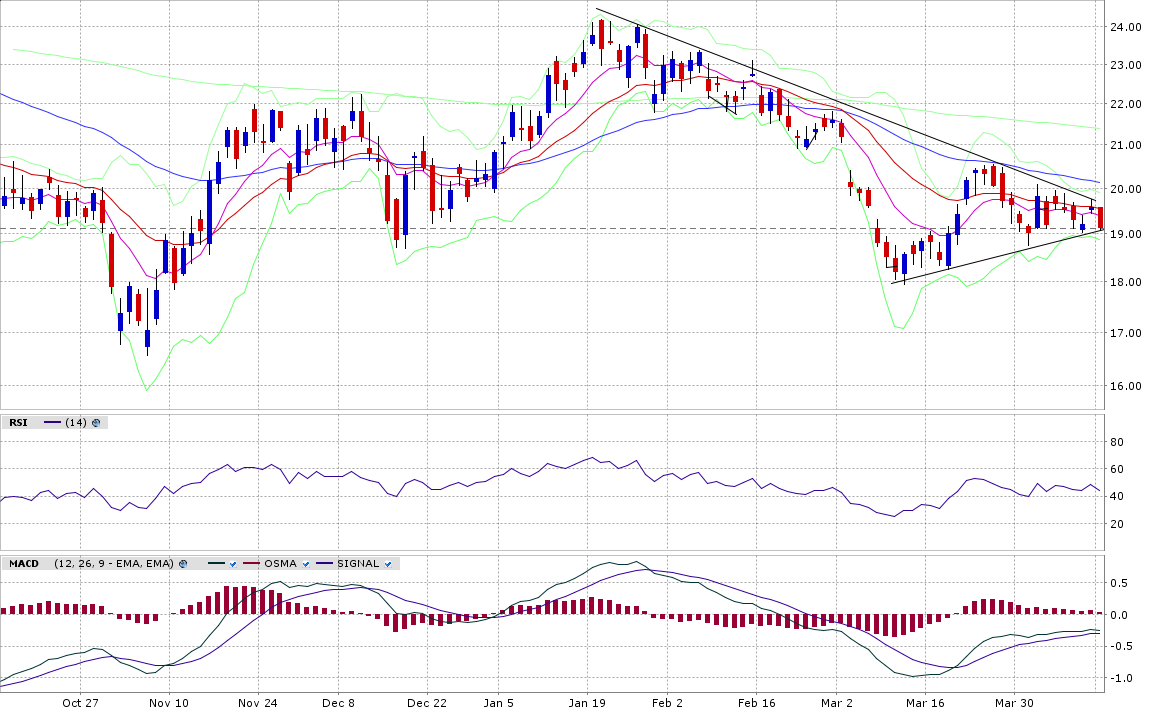Click the RSI 20 level axis label
The image size is (1150, 717).
1117,524
